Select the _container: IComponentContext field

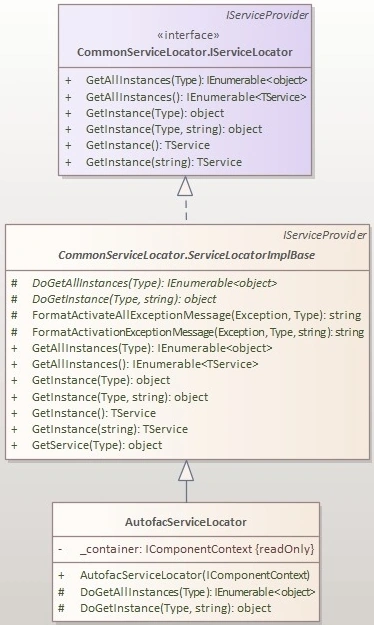click(197, 549)
